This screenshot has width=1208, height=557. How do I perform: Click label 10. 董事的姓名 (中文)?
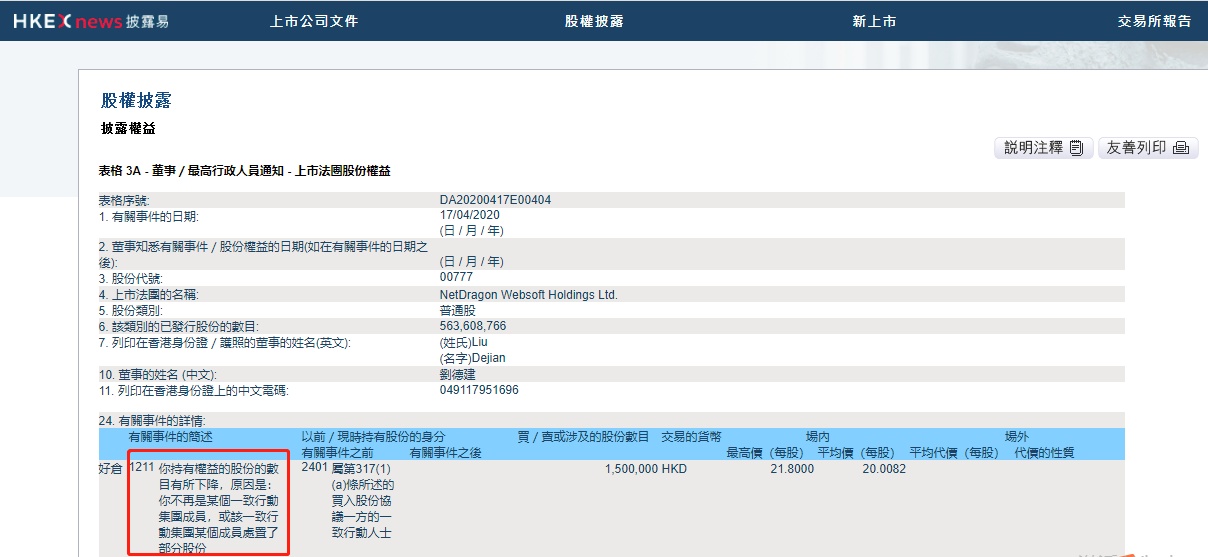[158, 375]
